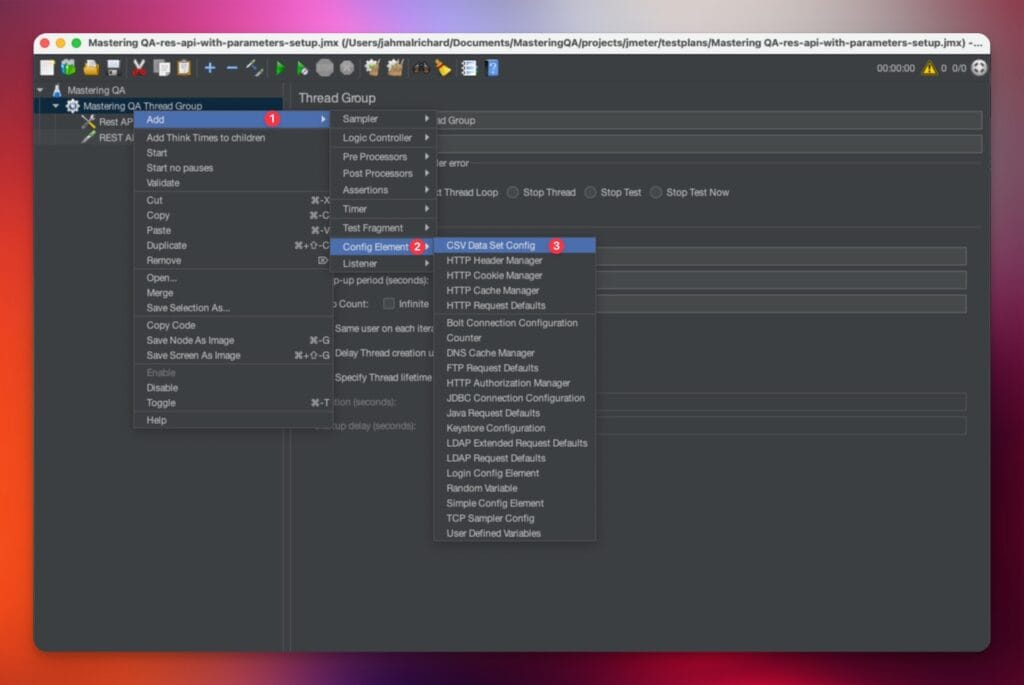Choose Random Variable config element
The height and width of the screenshot is (685, 1024).
(x=515, y=488)
